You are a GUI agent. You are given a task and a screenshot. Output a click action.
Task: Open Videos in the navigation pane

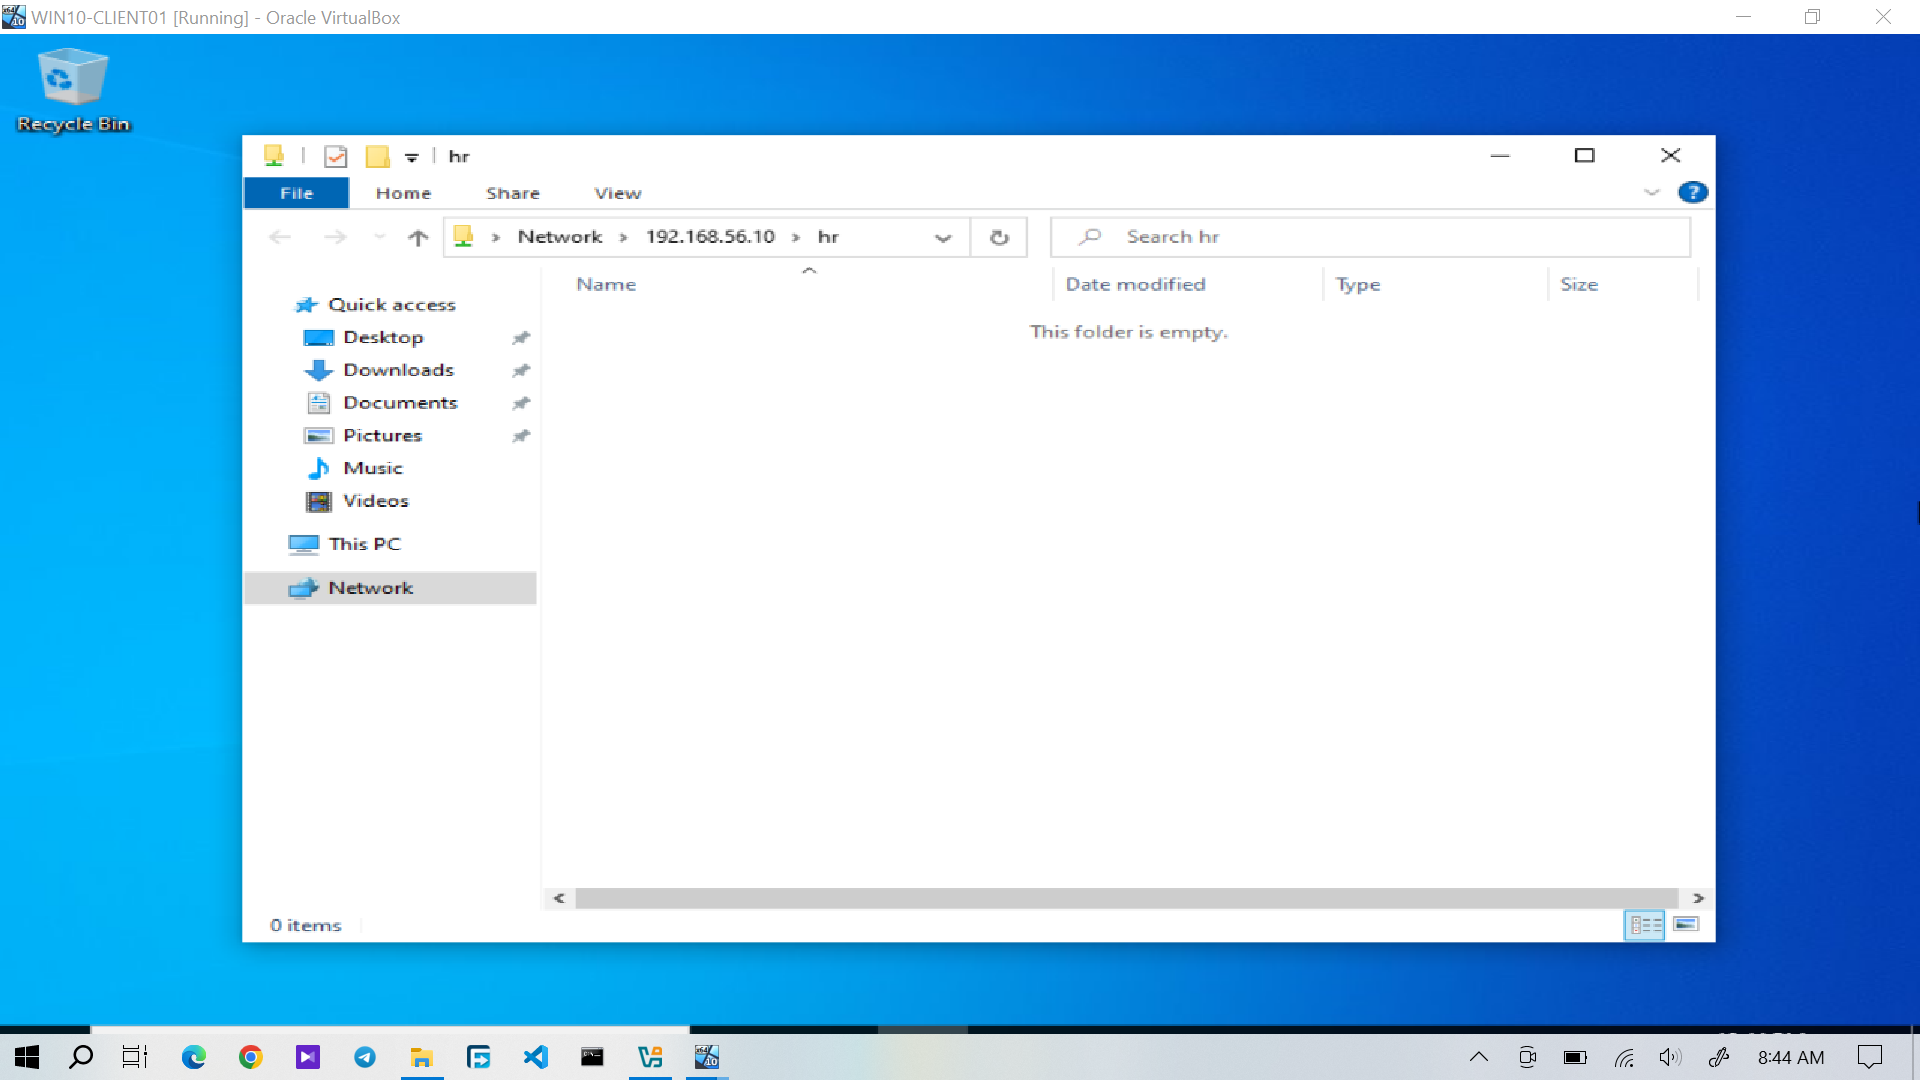[375, 501]
